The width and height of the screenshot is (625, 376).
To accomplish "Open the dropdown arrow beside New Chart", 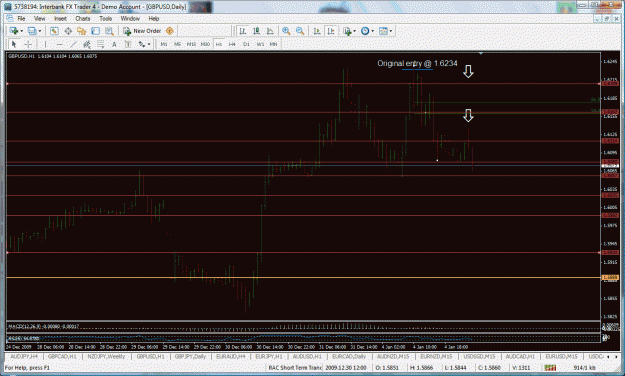I will 21,31.
